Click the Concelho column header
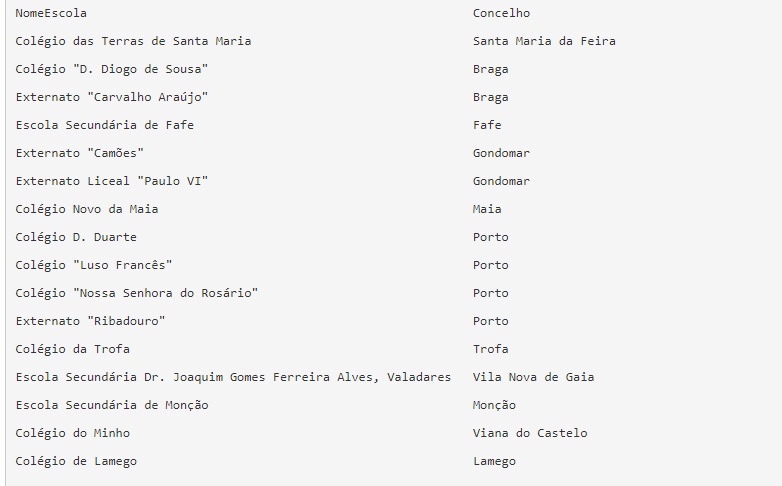Image resolution: width=782 pixels, height=486 pixels. (x=501, y=13)
